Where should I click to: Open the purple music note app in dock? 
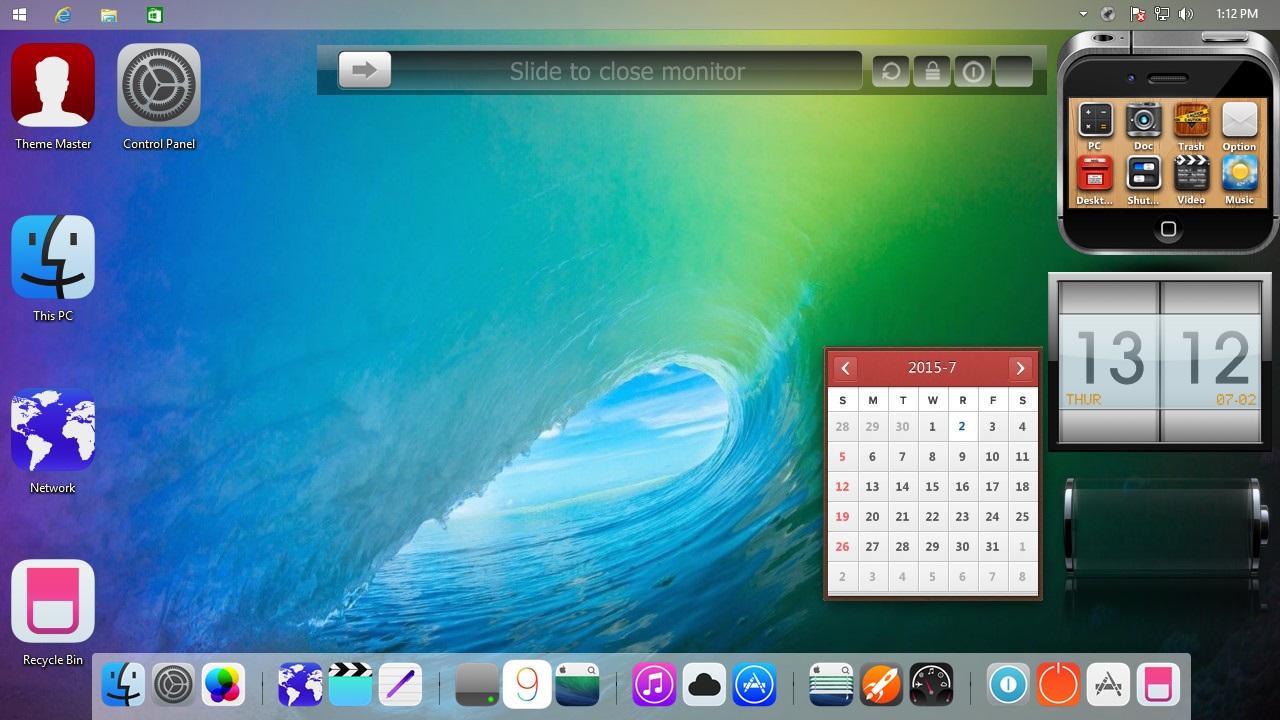pyautogui.click(x=655, y=685)
